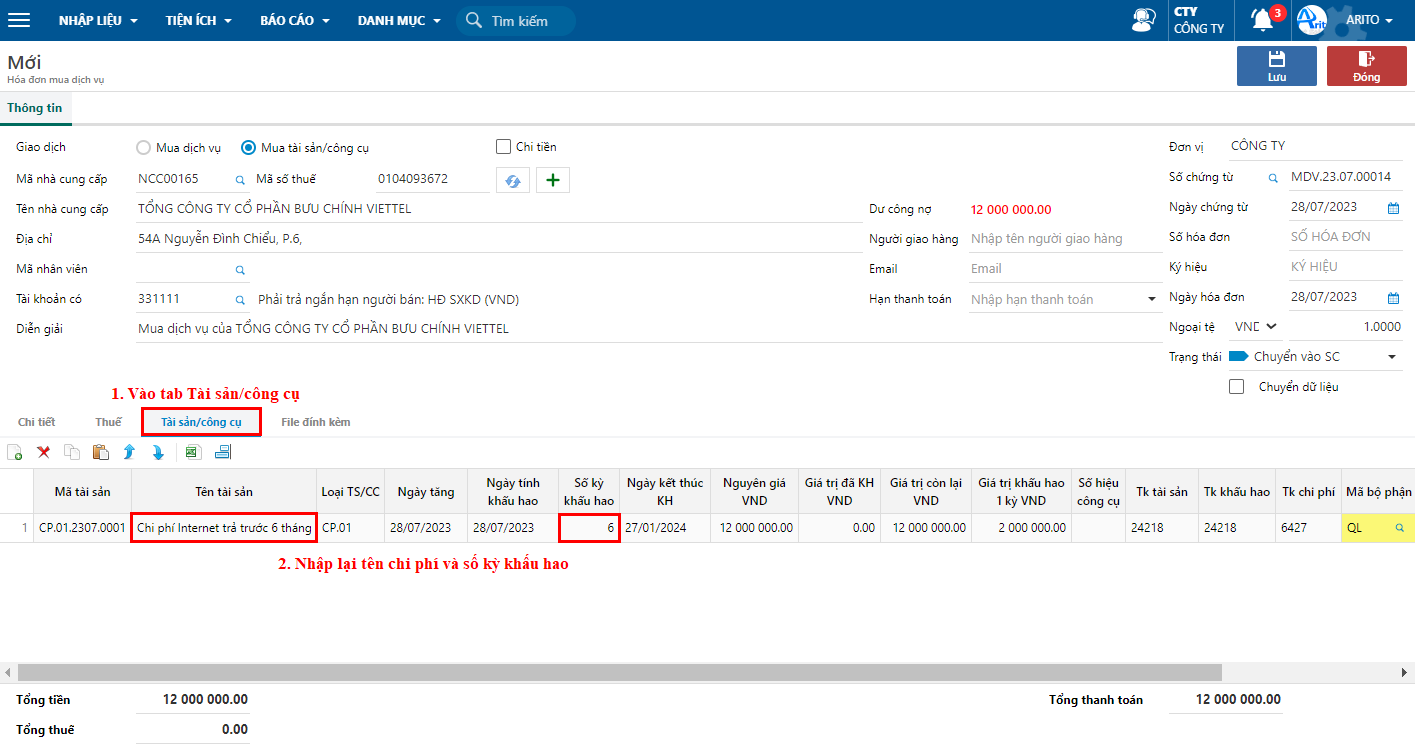Open the hamburger menu icon
This screenshot has width=1415, height=747.
pos(19,20)
